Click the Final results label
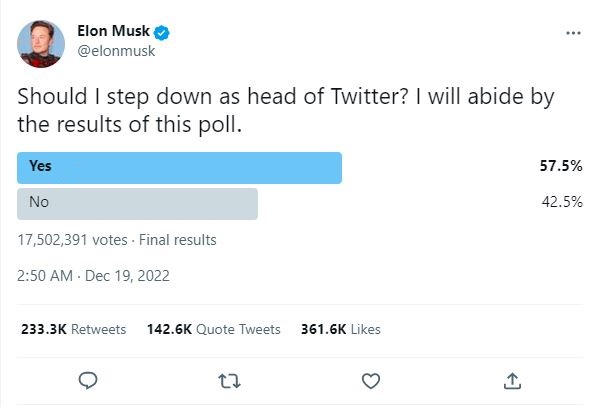This screenshot has height=407, width=597. (x=177, y=240)
